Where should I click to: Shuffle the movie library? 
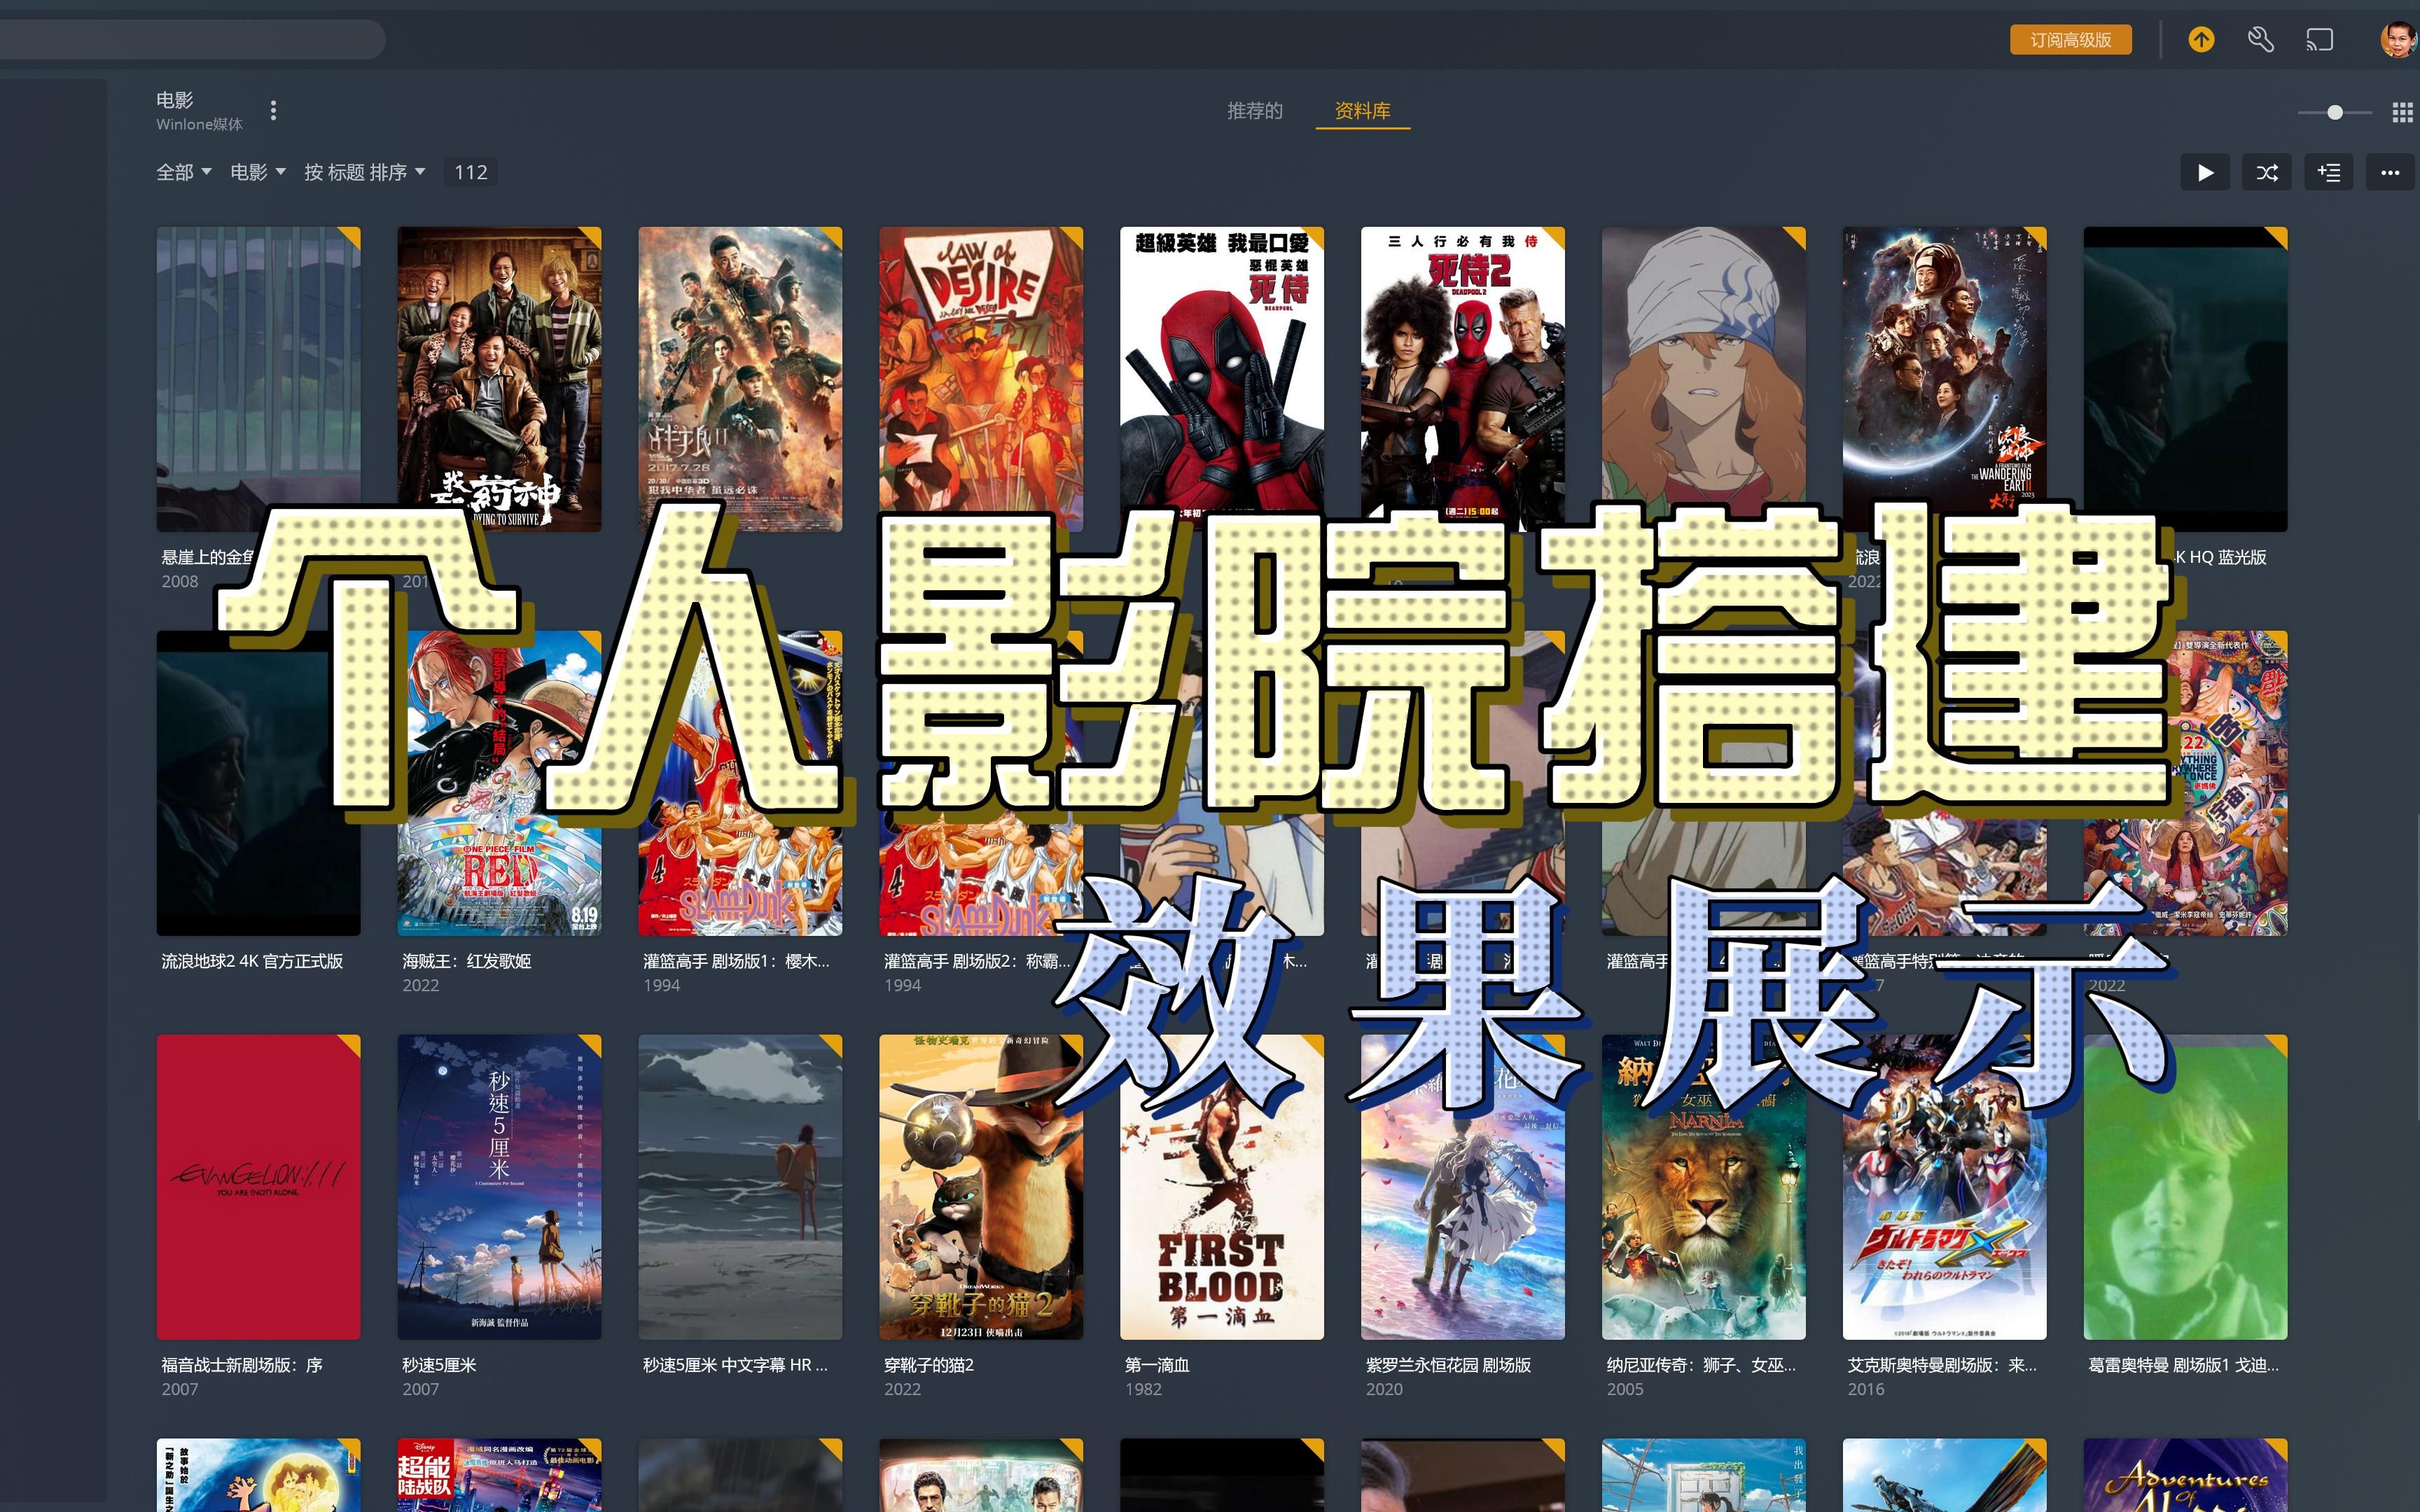[x=2267, y=172]
